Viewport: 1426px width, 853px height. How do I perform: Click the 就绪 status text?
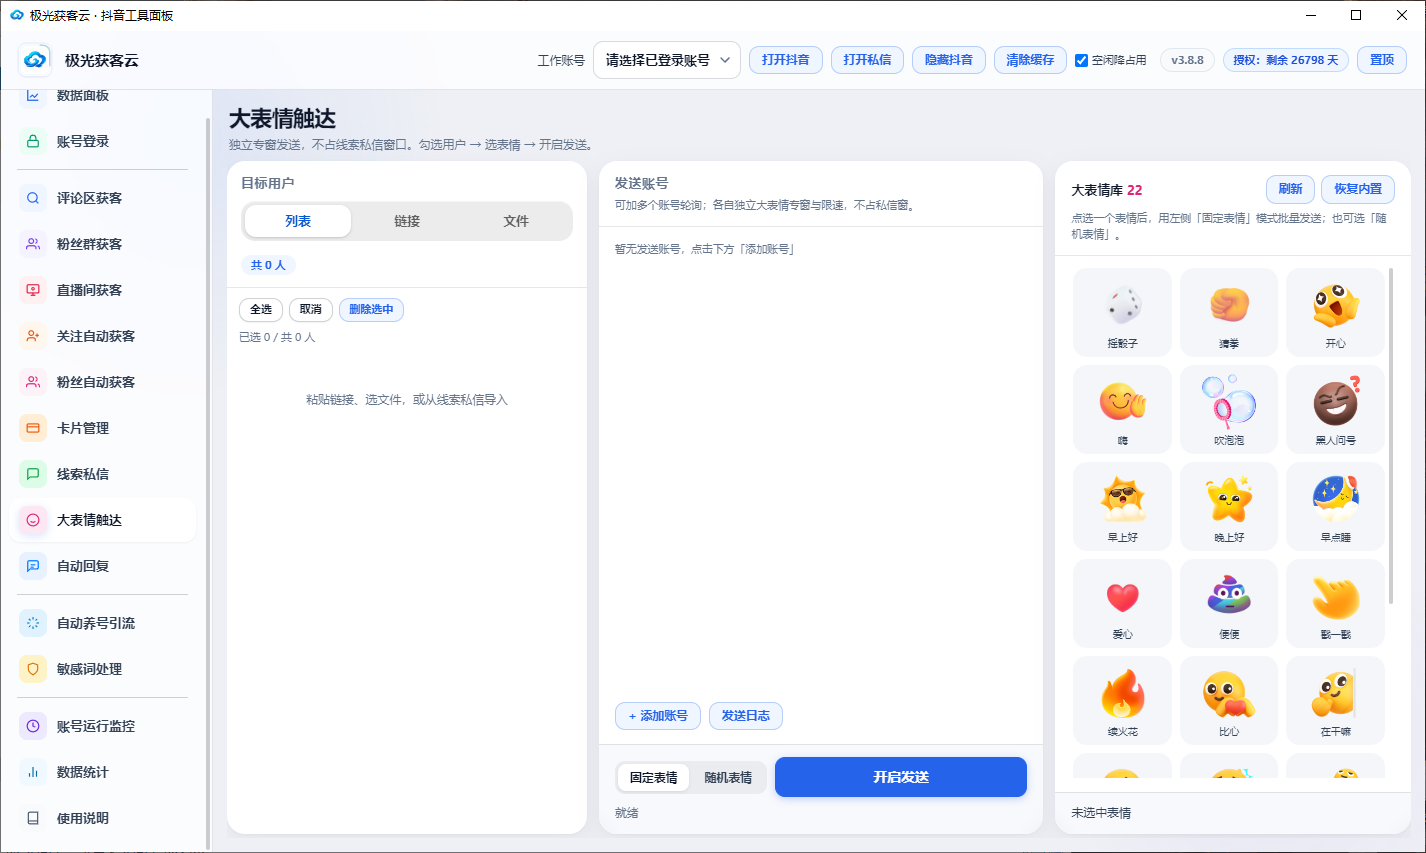click(627, 813)
